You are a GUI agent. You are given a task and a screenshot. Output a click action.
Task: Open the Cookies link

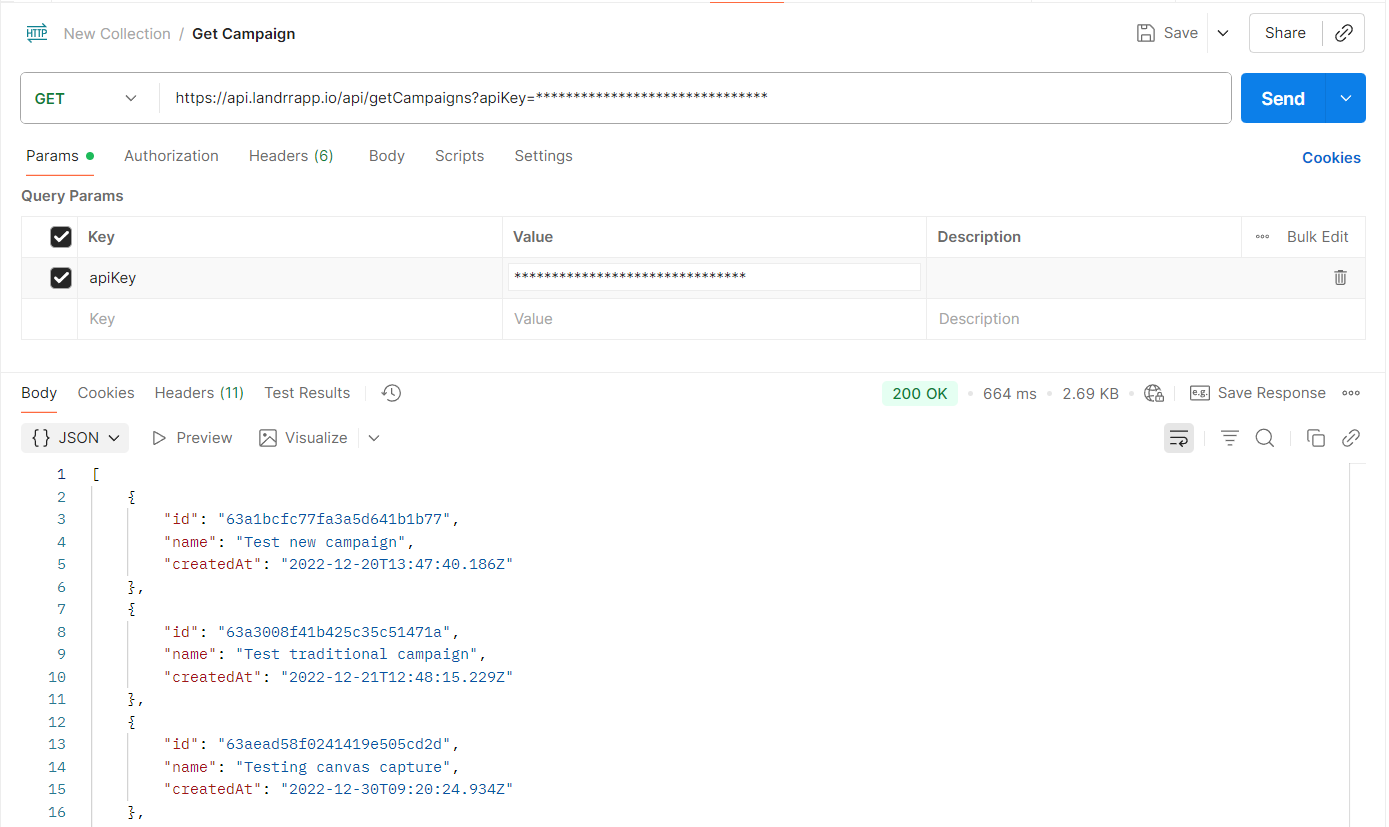1330,158
